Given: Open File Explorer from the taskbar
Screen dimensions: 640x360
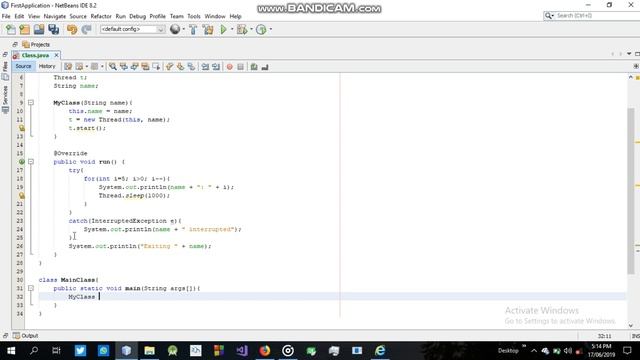Looking at the screenshot, I should [149, 351].
